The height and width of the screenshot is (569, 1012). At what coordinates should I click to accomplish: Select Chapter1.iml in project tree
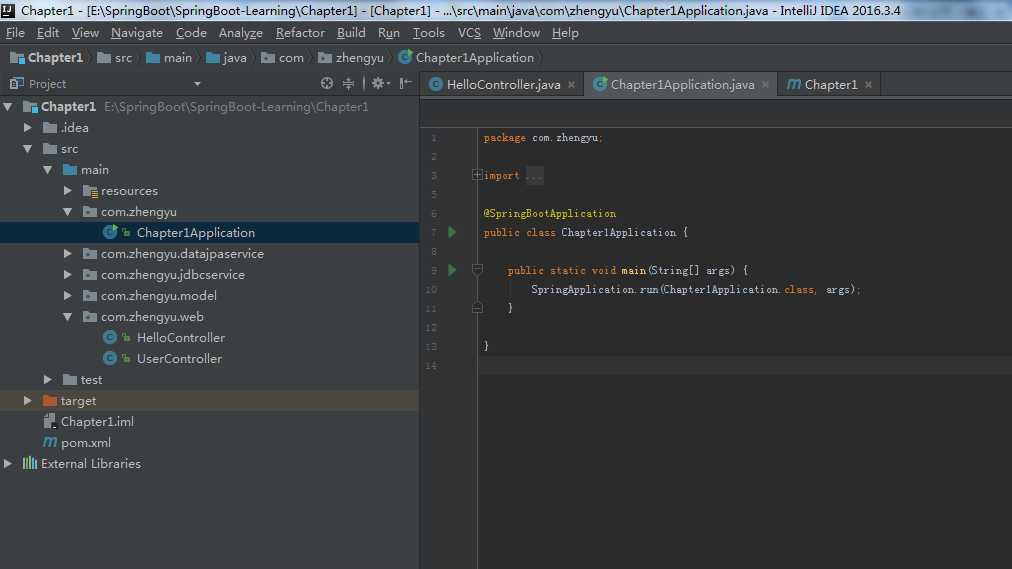[97, 421]
